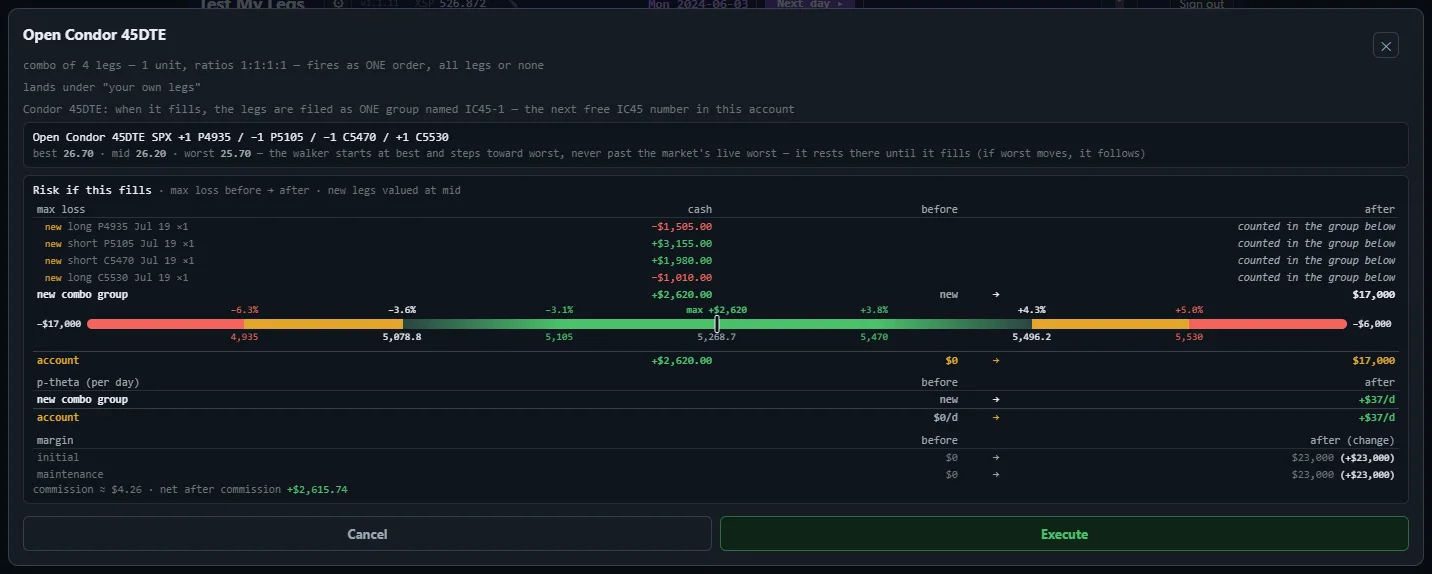
Task: Click the "initial" margin row label
Action: tap(58, 457)
